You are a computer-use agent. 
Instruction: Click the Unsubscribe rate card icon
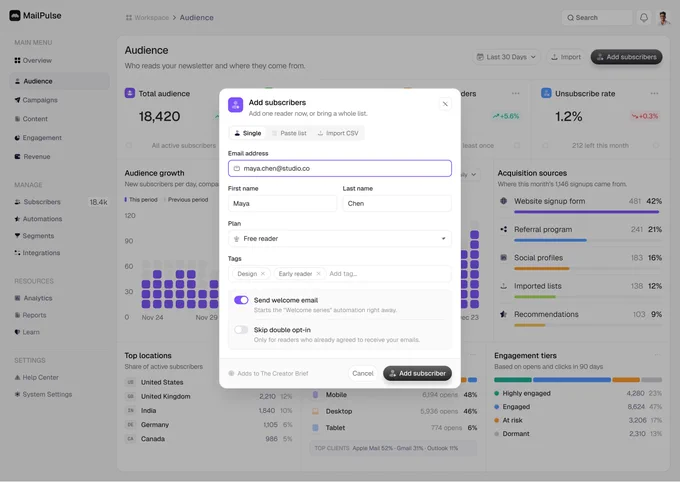pos(546,93)
